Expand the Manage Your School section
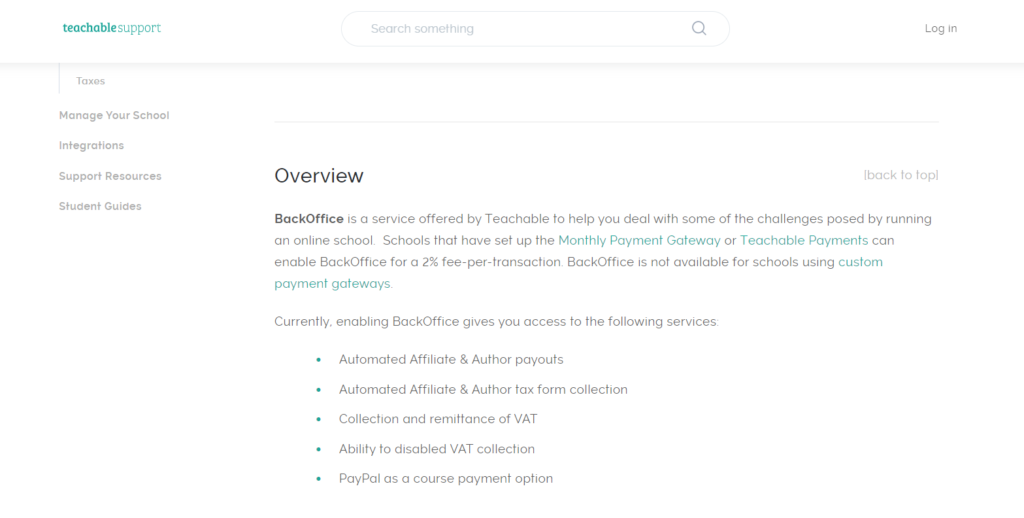 [x=114, y=116]
